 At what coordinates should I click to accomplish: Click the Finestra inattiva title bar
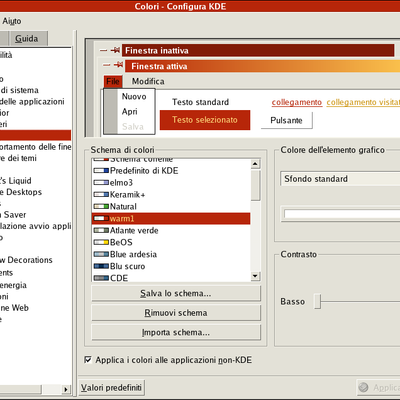[258, 51]
